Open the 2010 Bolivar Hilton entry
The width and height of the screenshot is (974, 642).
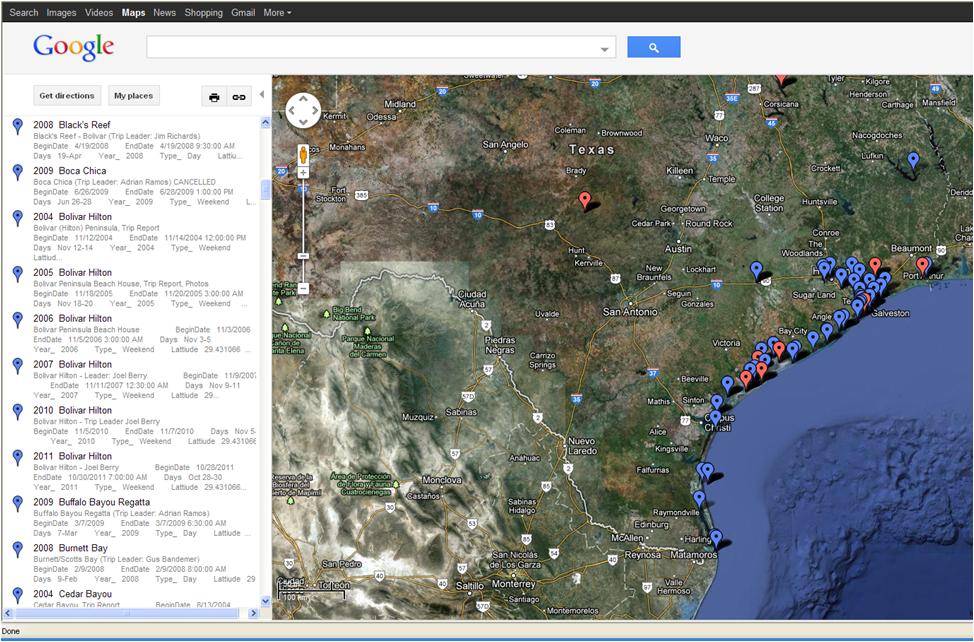[x=73, y=410]
